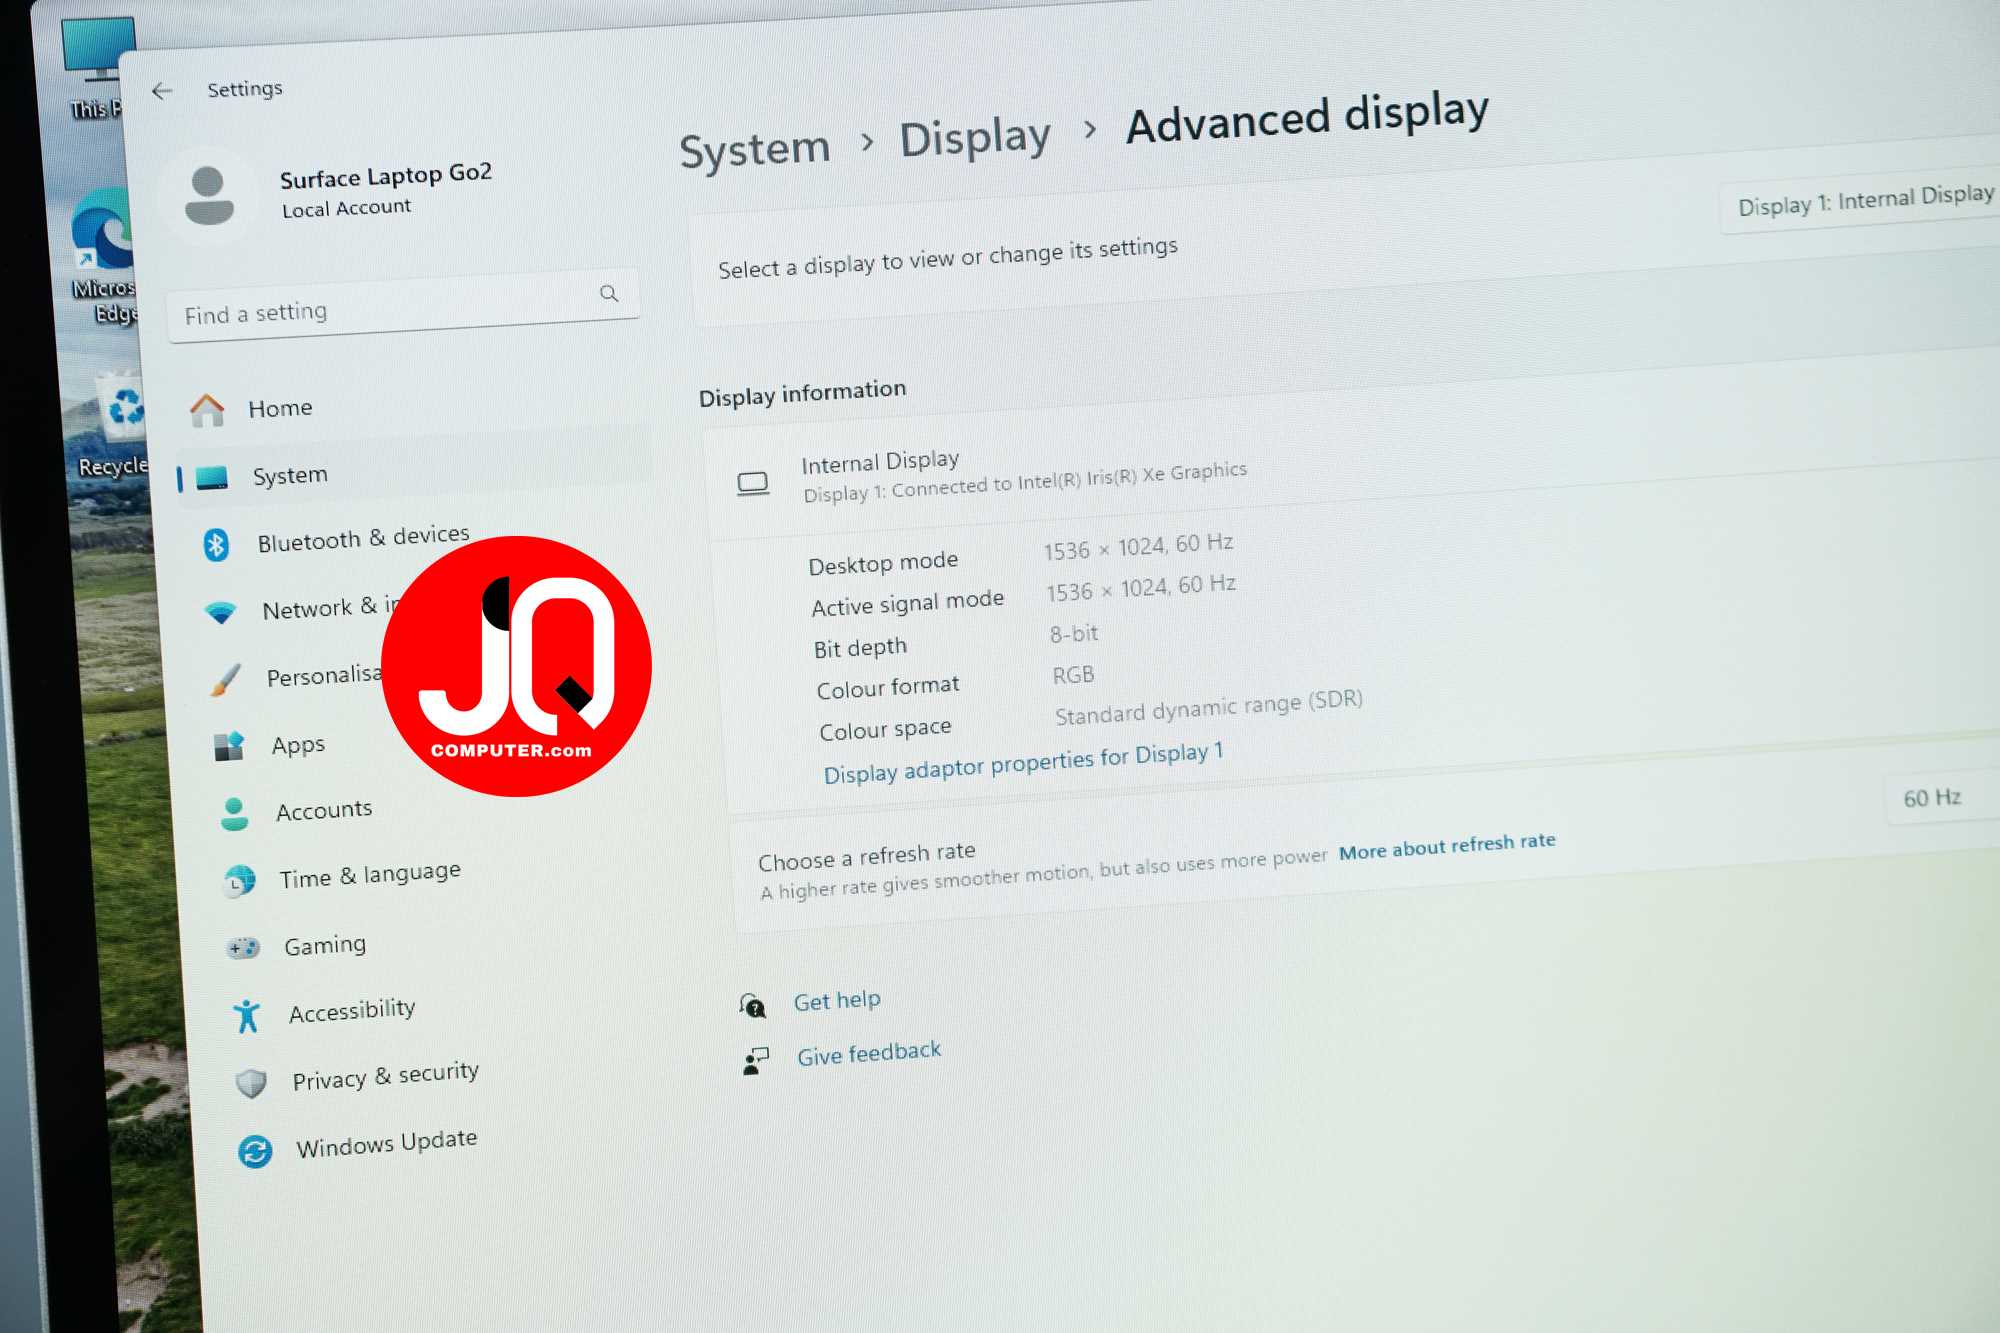The image size is (2000, 1333).
Task: Click the Personalisation paintbrush icon
Action: click(x=226, y=680)
